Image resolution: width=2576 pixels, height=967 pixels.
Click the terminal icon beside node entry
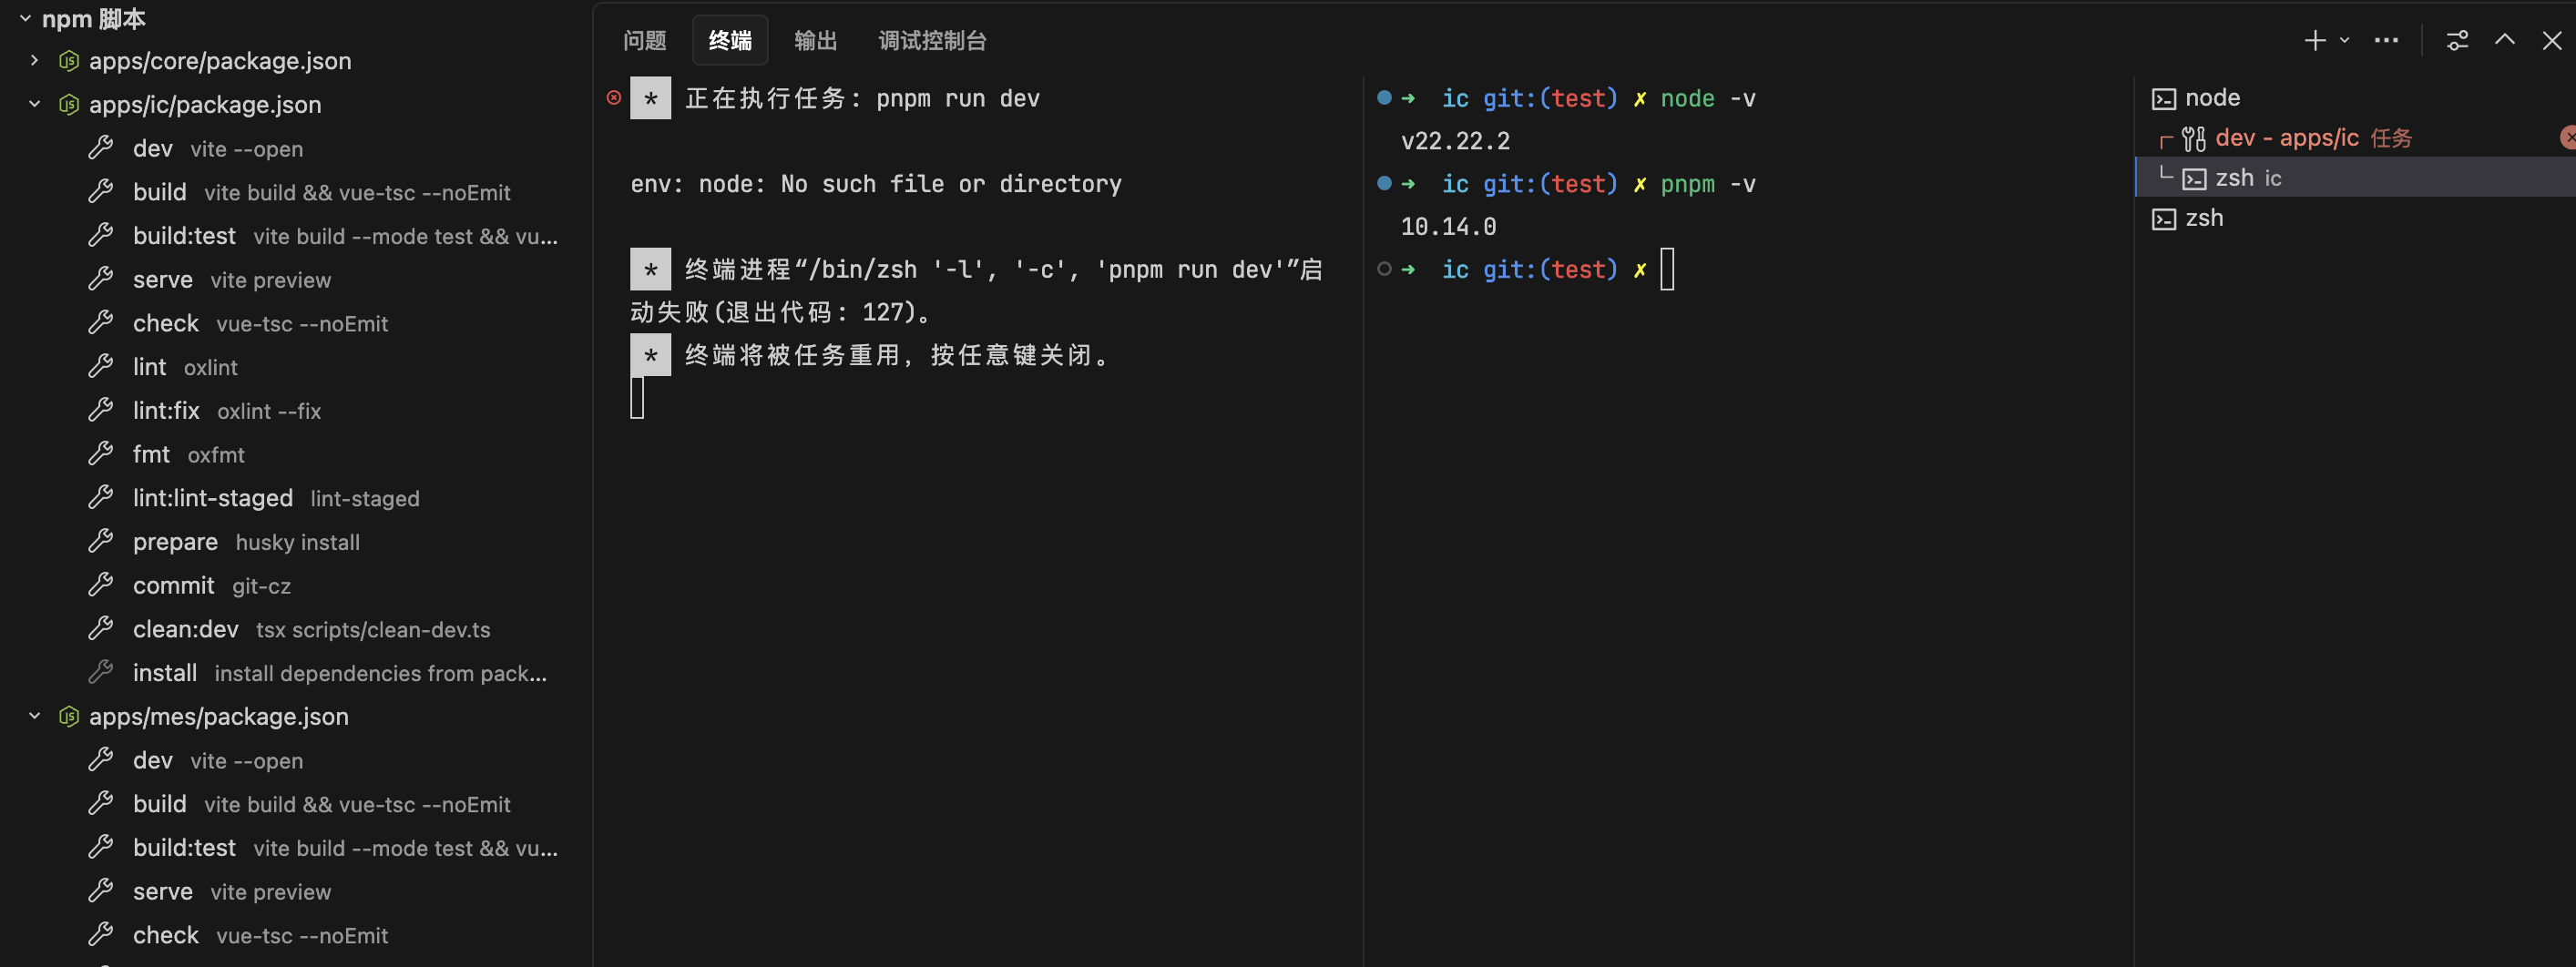tap(2163, 98)
